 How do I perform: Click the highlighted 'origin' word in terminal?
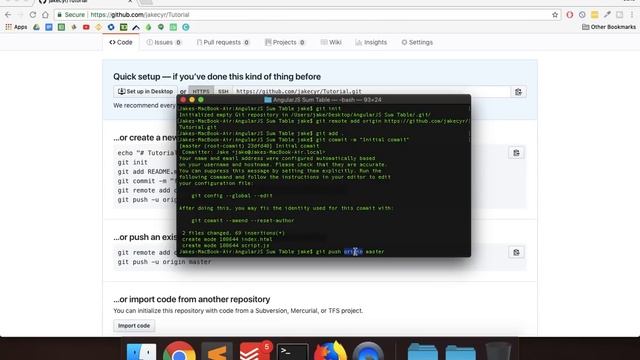tap(353, 252)
